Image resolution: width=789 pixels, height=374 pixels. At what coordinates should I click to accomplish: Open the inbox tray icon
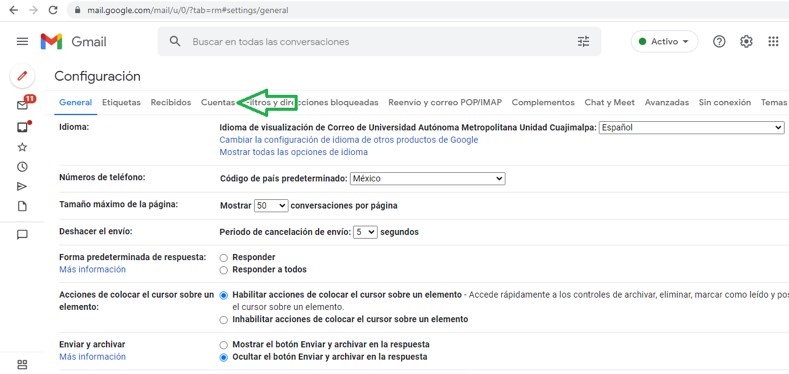(x=23, y=127)
